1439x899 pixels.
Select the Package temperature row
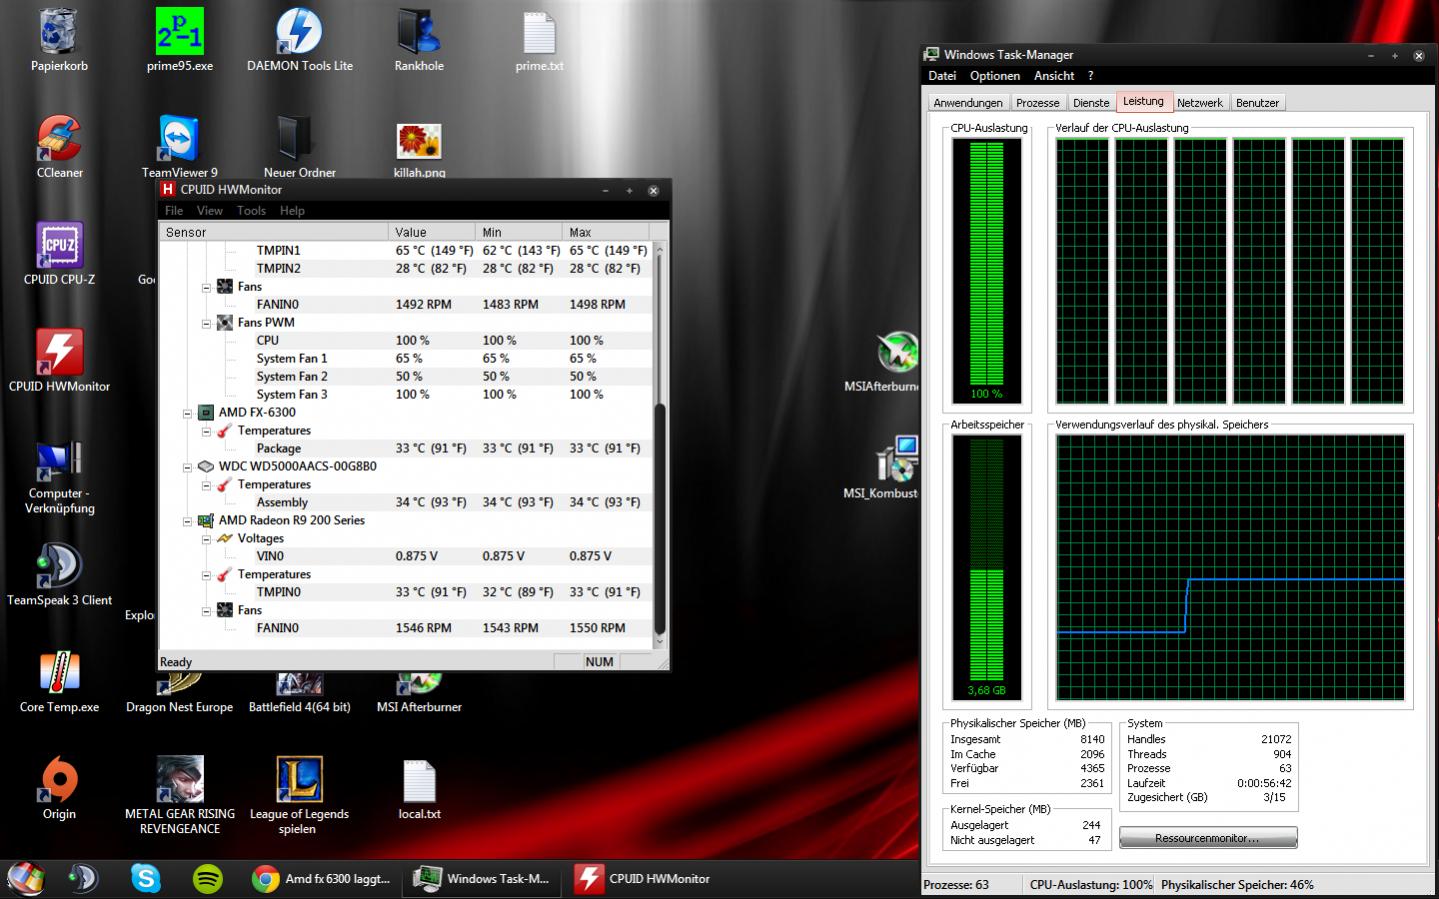click(x=407, y=449)
